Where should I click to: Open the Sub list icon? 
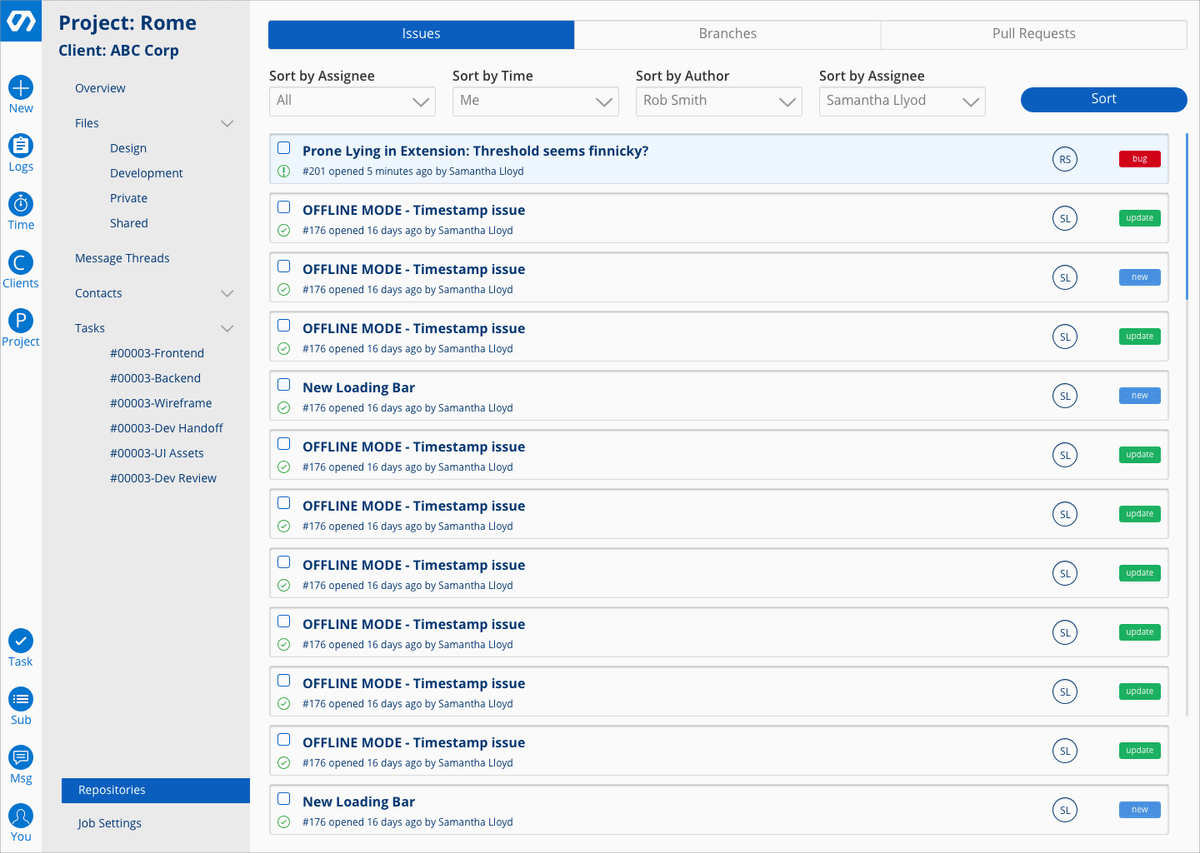point(20,699)
